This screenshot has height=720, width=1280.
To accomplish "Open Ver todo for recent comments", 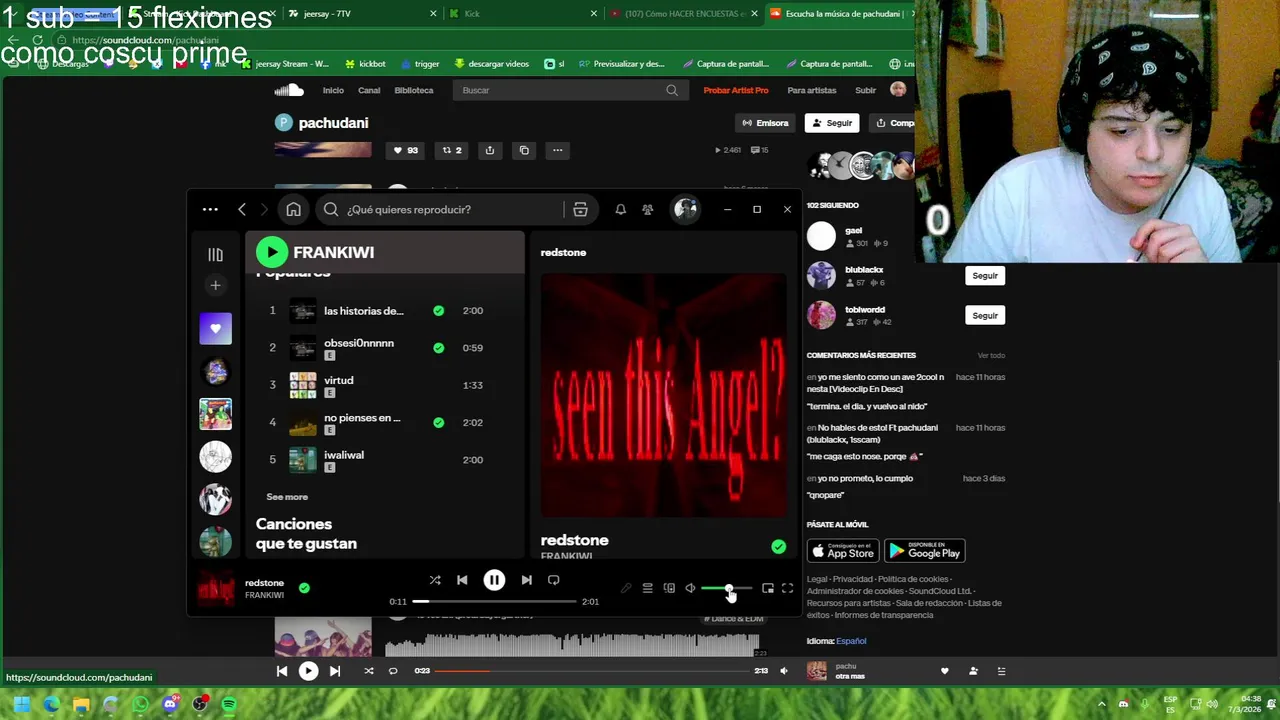I will (991, 355).
